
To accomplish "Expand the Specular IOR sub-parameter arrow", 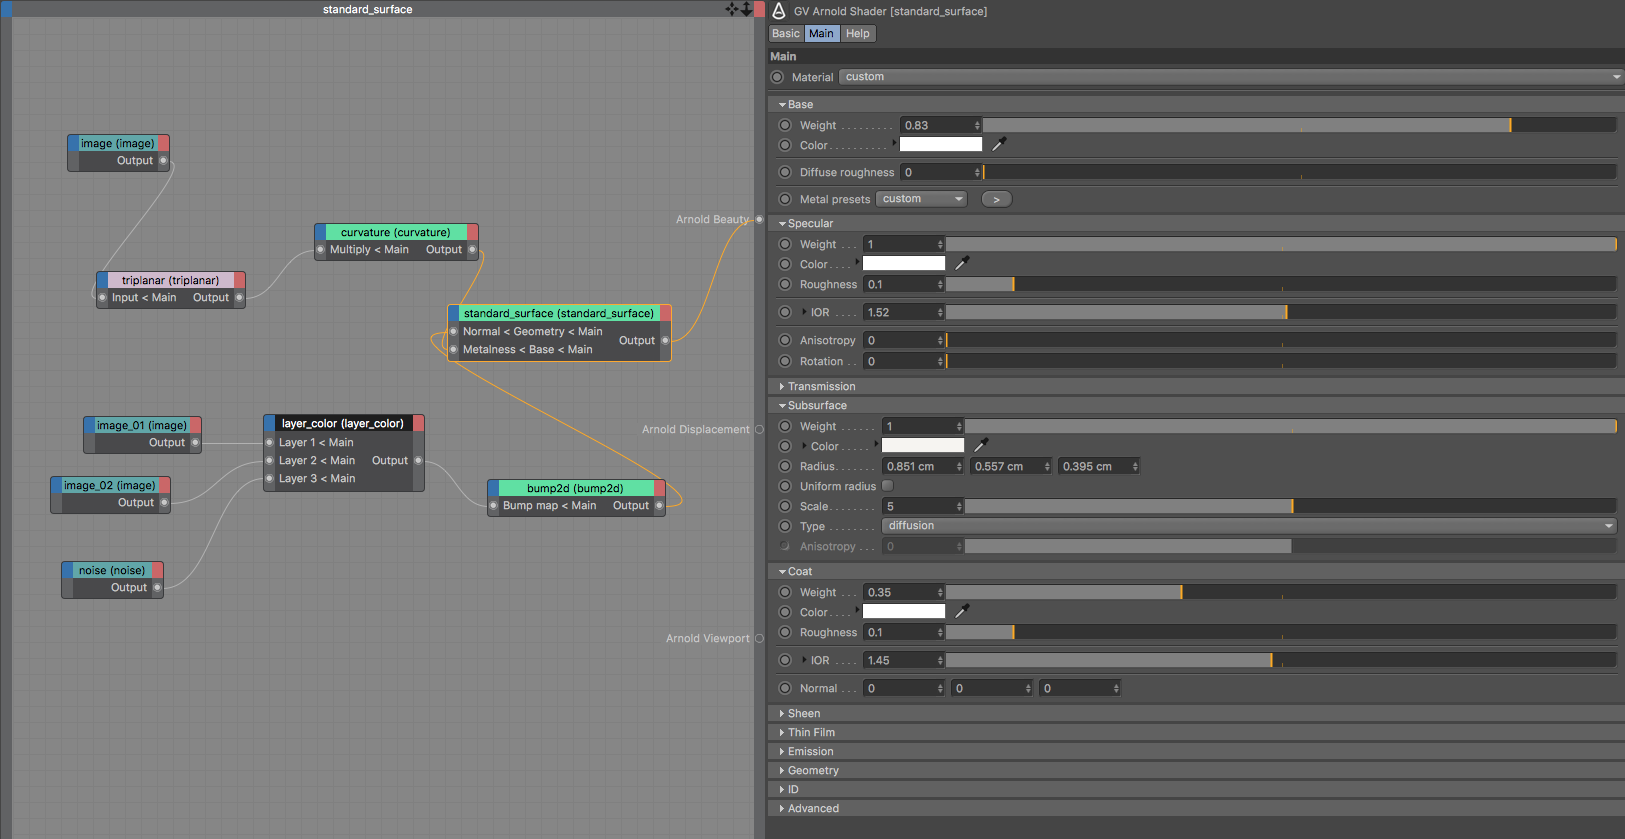I will click(804, 312).
